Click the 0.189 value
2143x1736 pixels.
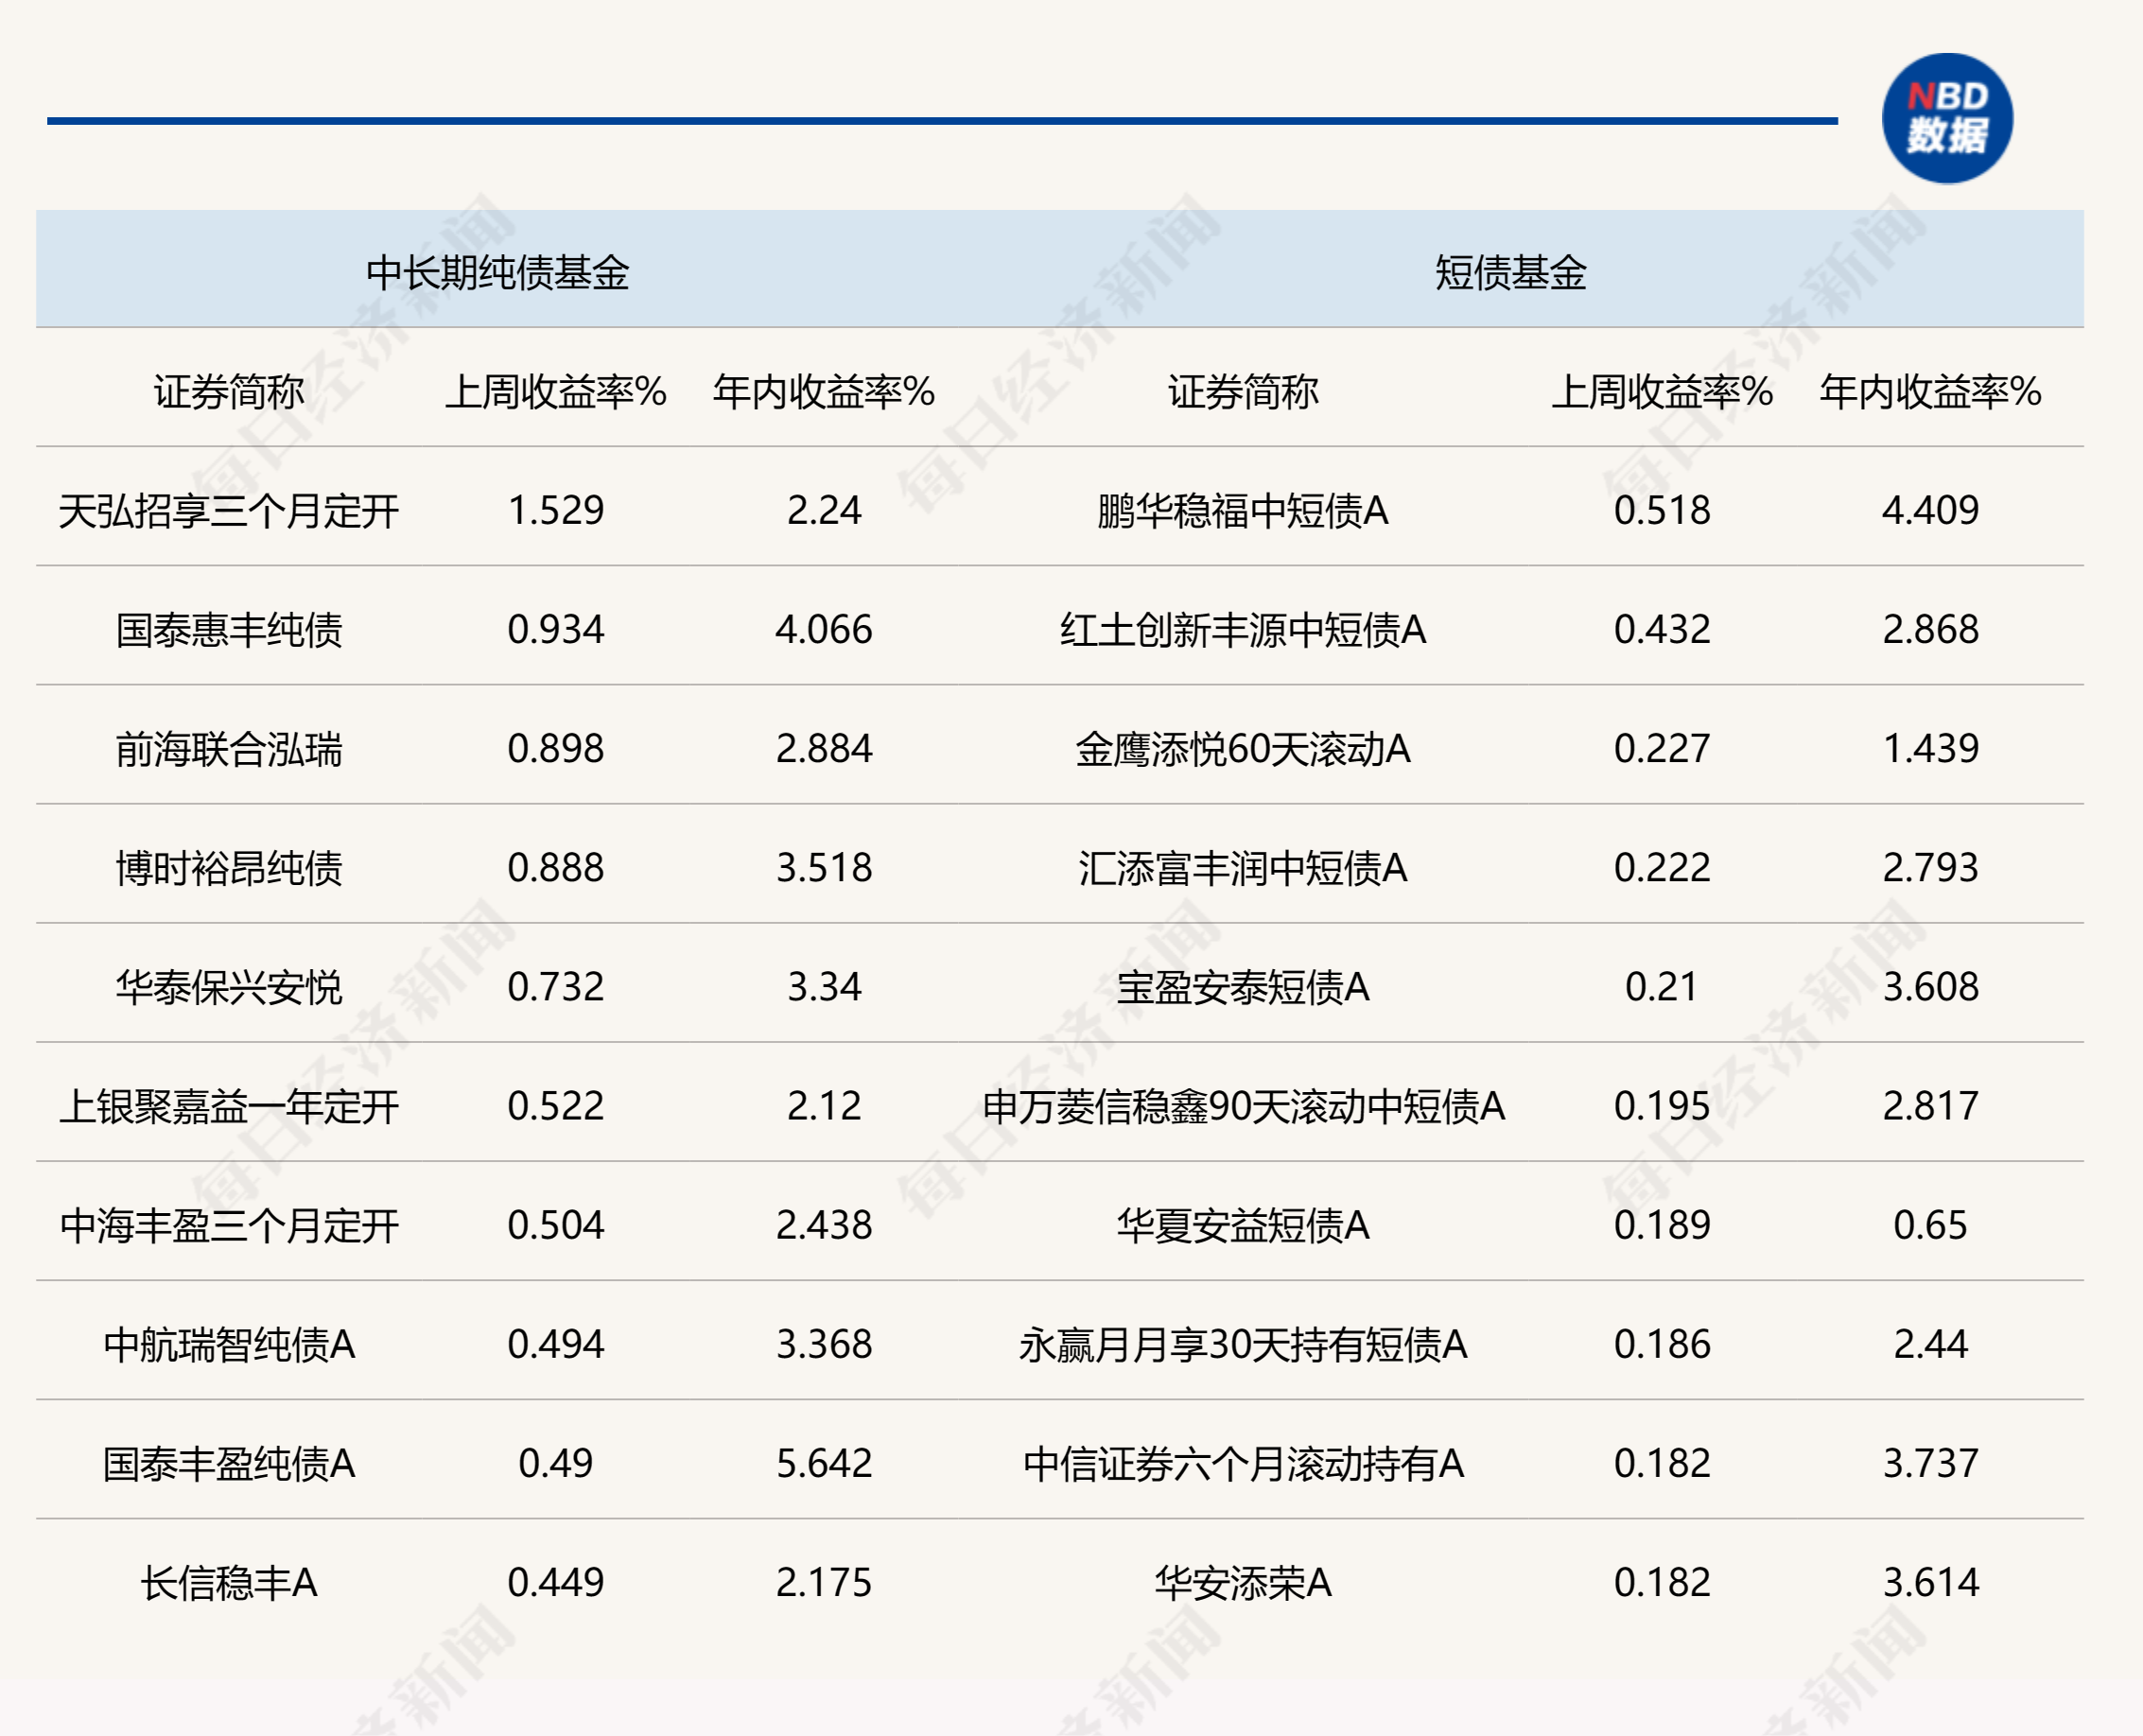click(1662, 1224)
